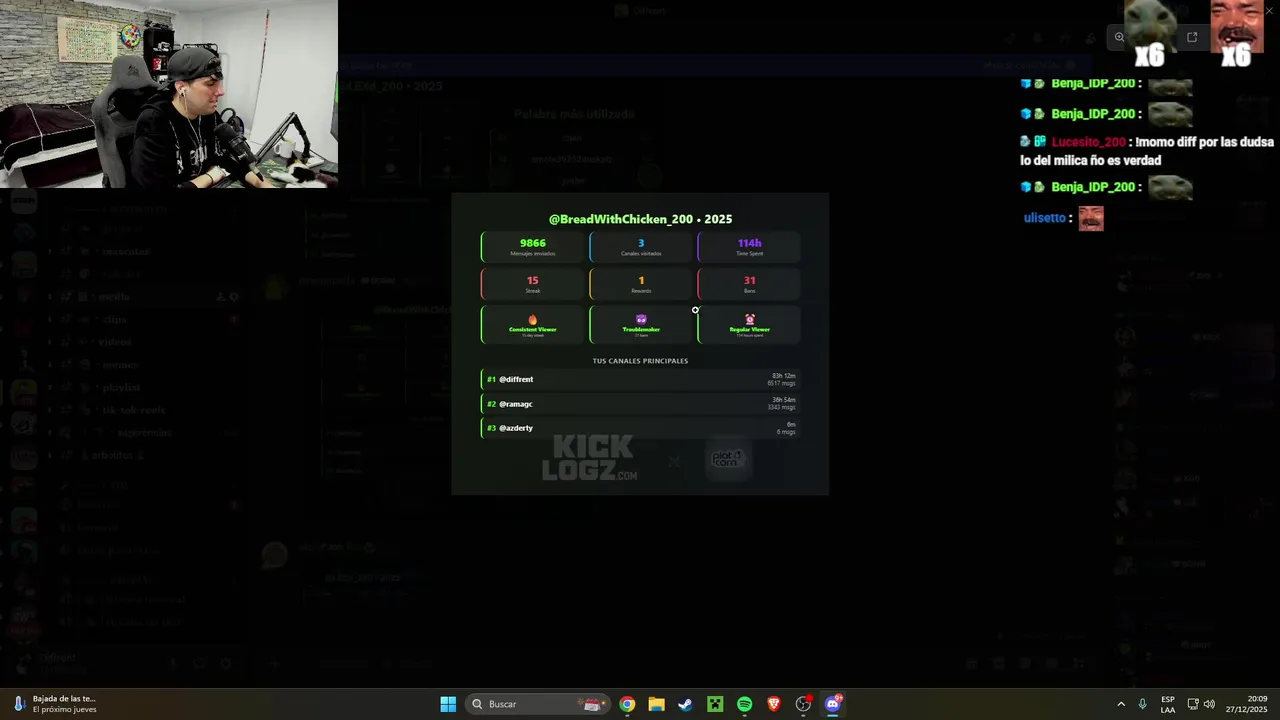This screenshot has width=1280, height=720.
Task: Click the microphone tray icon
Action: (x=1142, y=704)
